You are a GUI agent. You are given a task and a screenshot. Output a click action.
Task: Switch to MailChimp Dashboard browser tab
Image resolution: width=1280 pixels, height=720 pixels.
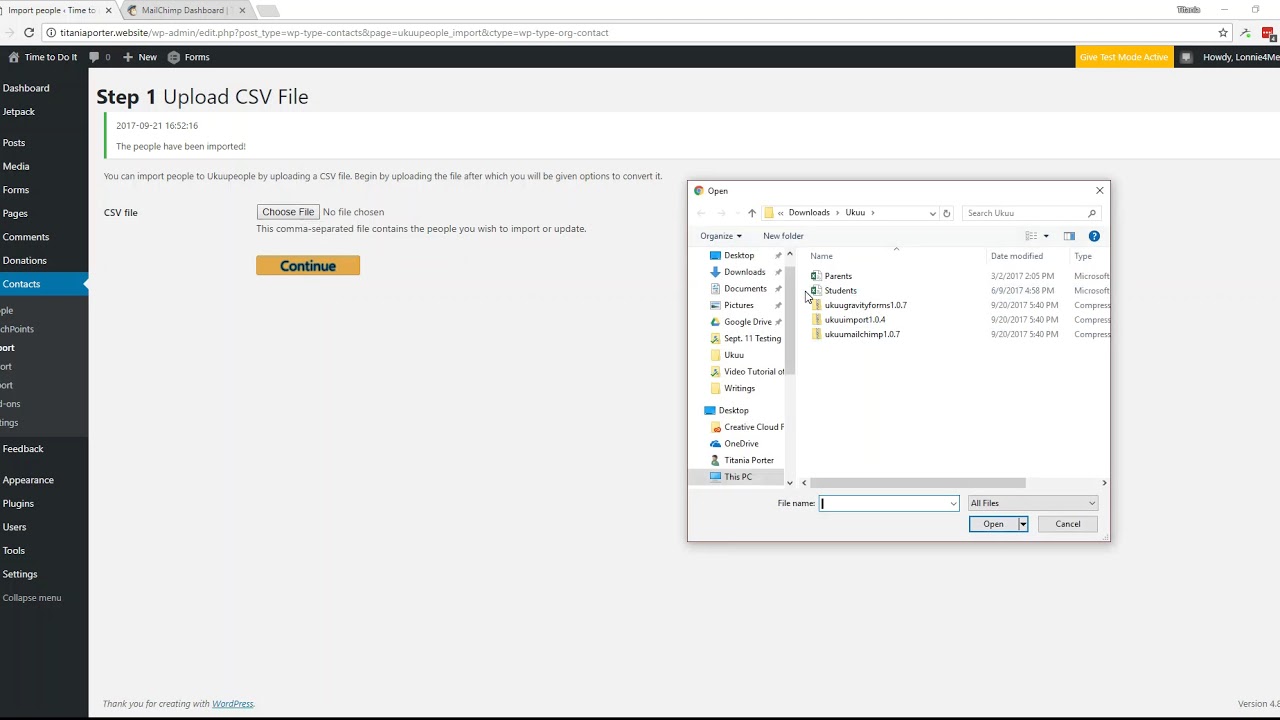point(182,10)
